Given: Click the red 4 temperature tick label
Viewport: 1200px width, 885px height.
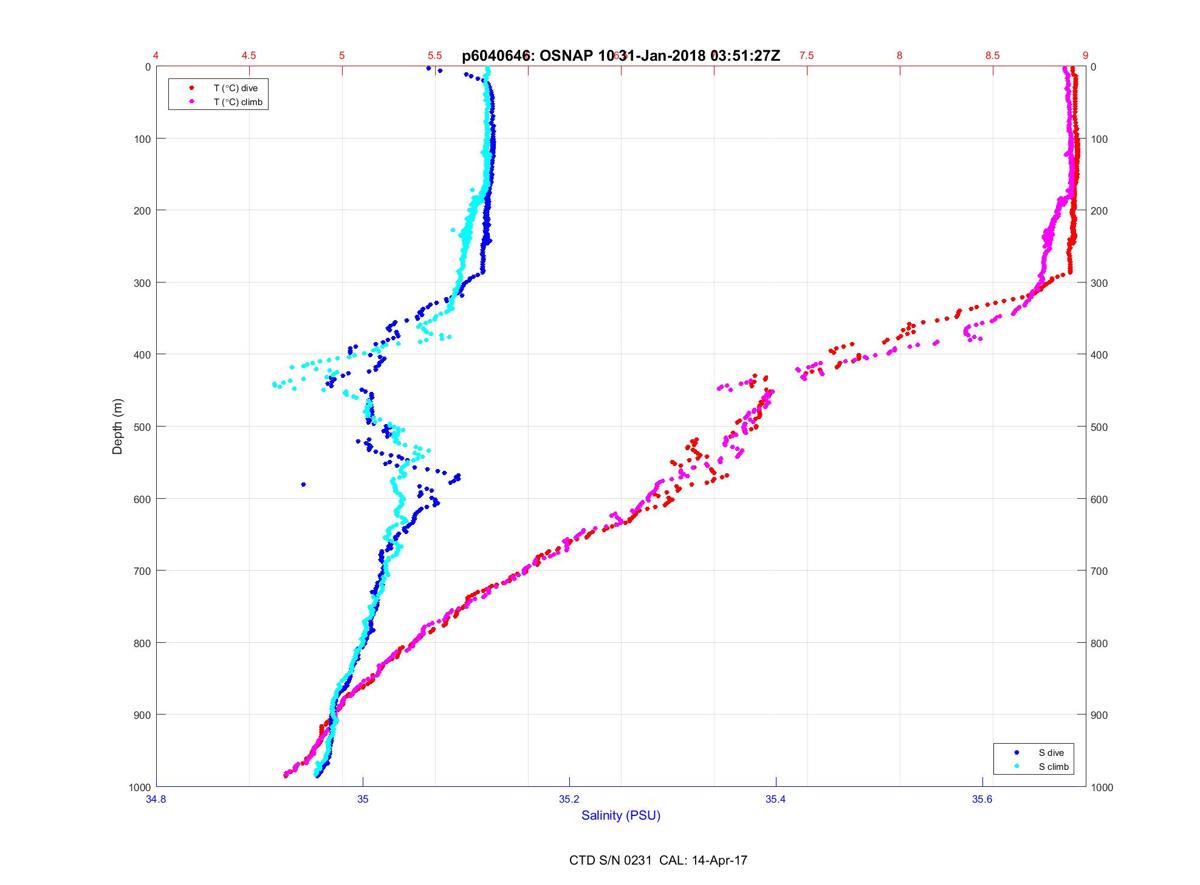Looking at the screenshot, I should click(x=156, y=56).
